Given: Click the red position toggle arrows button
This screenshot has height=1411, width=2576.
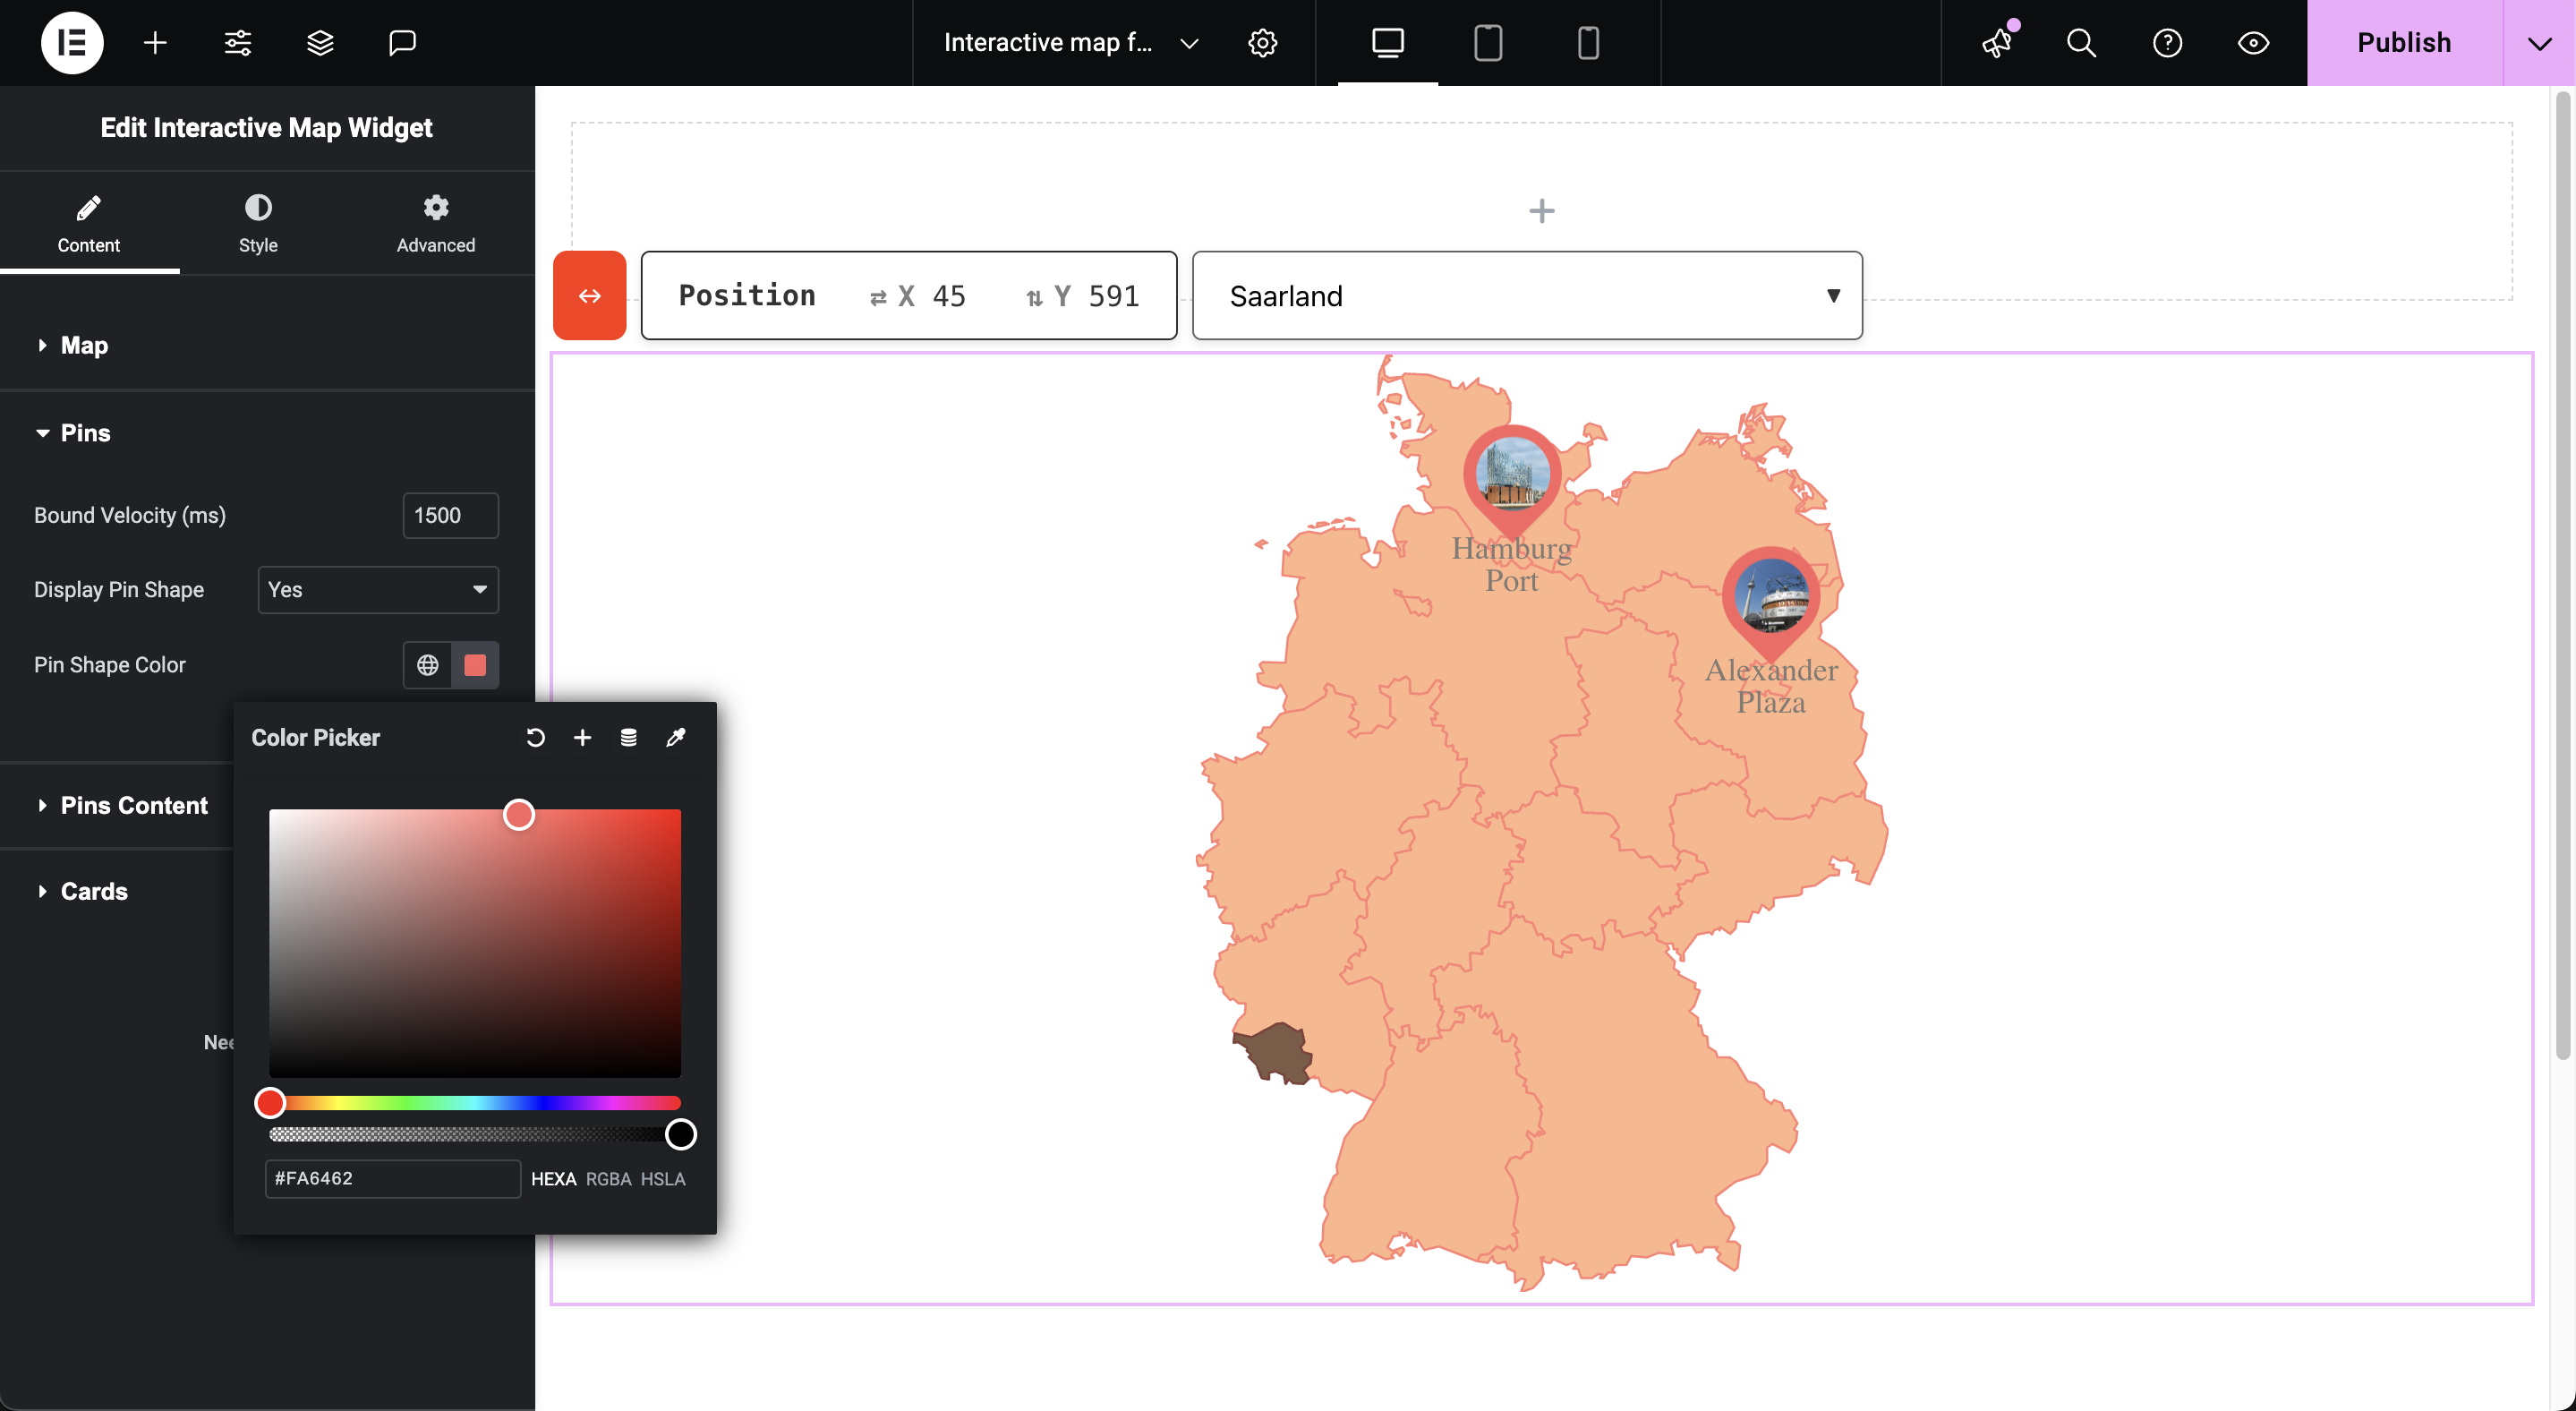Looking at the screenshot, I should click(x=590, y=295).
